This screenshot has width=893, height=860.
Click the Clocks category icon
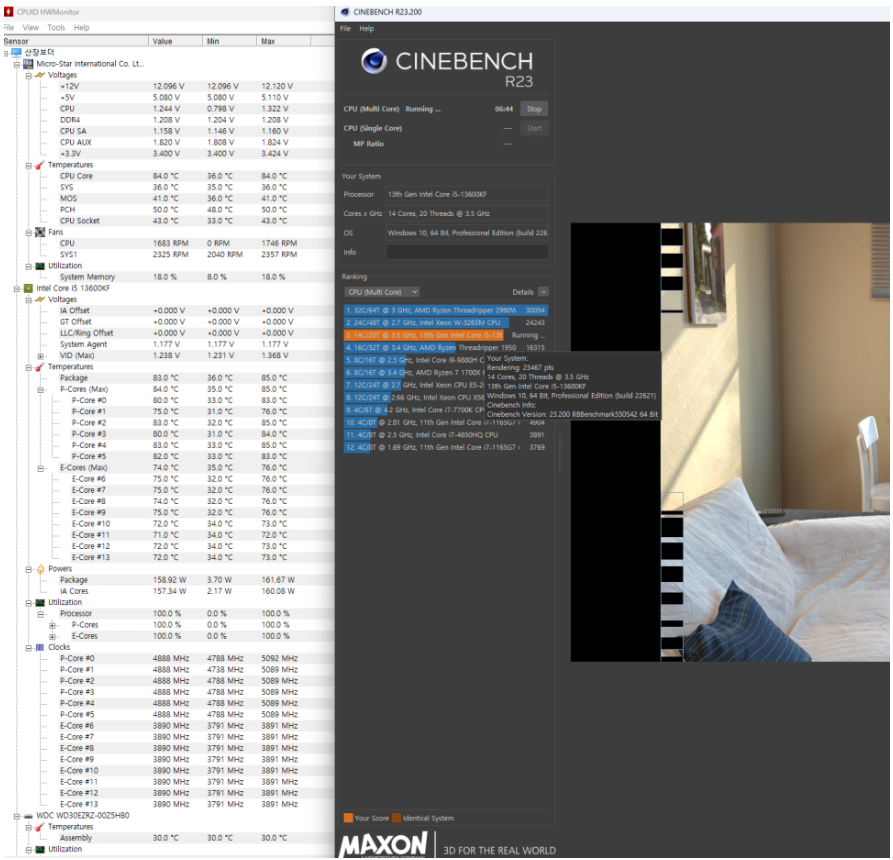(40, 647)
